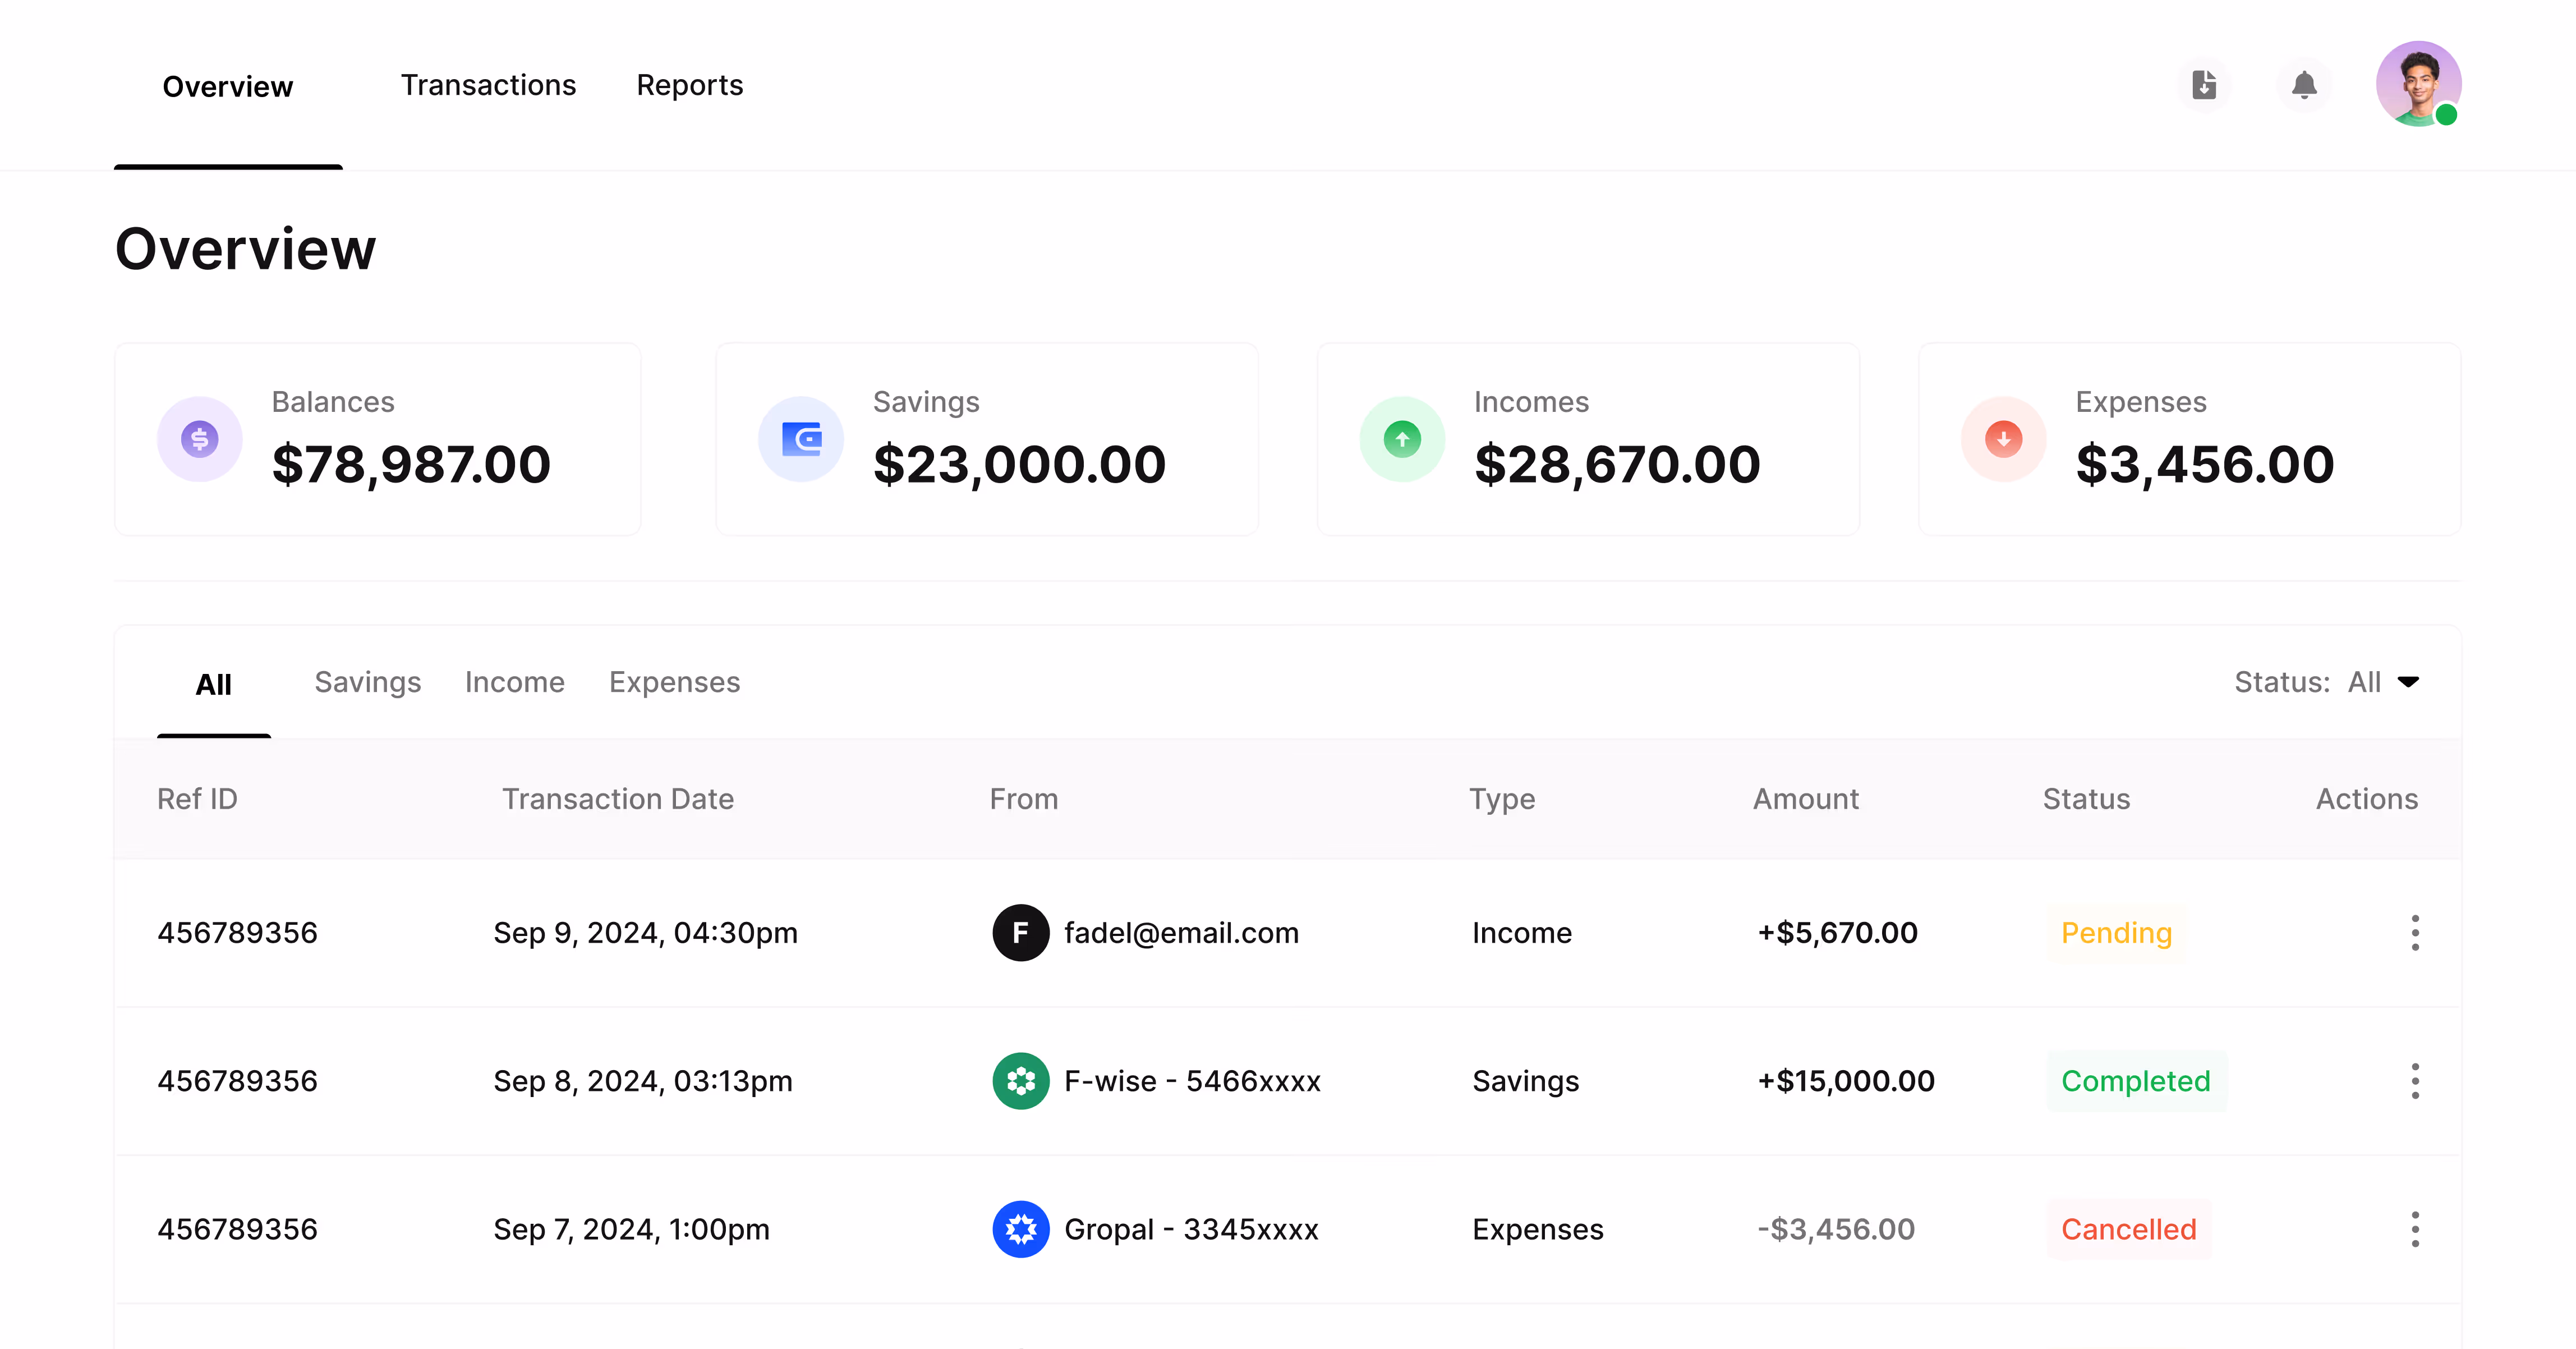Open the notifications bell
The height and width of the screenshot is (1349, 2576).
[2304, 85]
